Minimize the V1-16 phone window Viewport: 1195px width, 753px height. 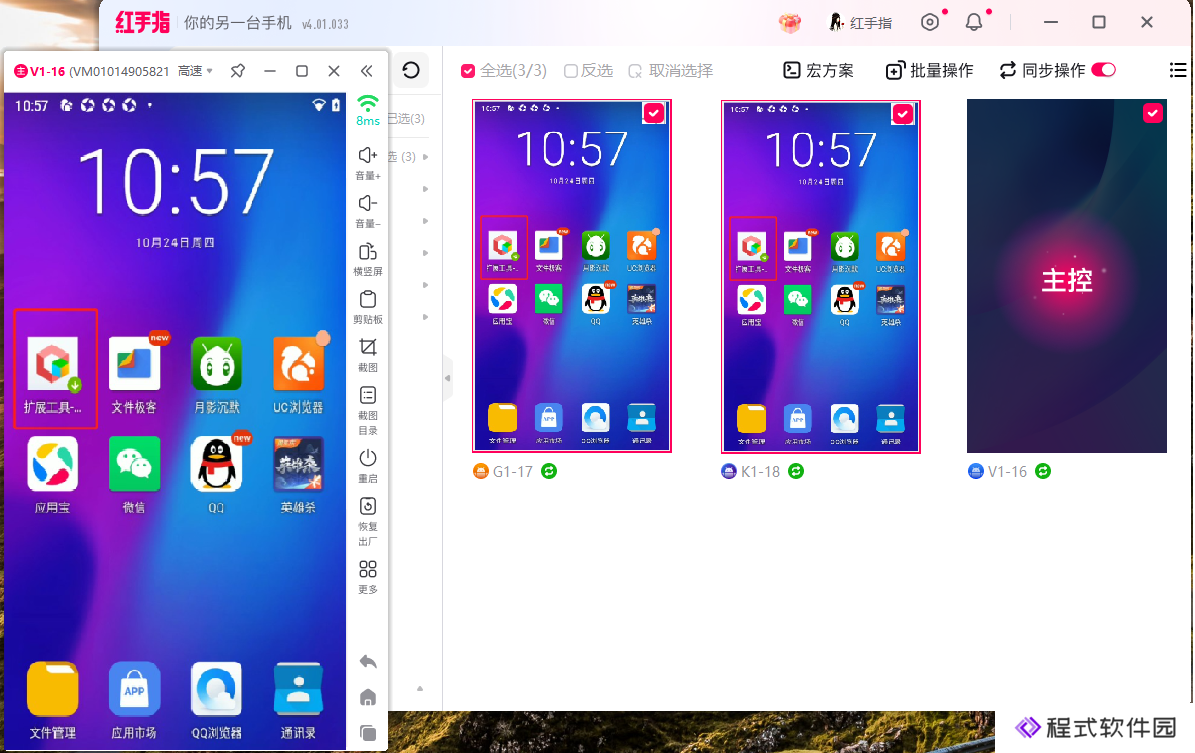coord(270,71)
